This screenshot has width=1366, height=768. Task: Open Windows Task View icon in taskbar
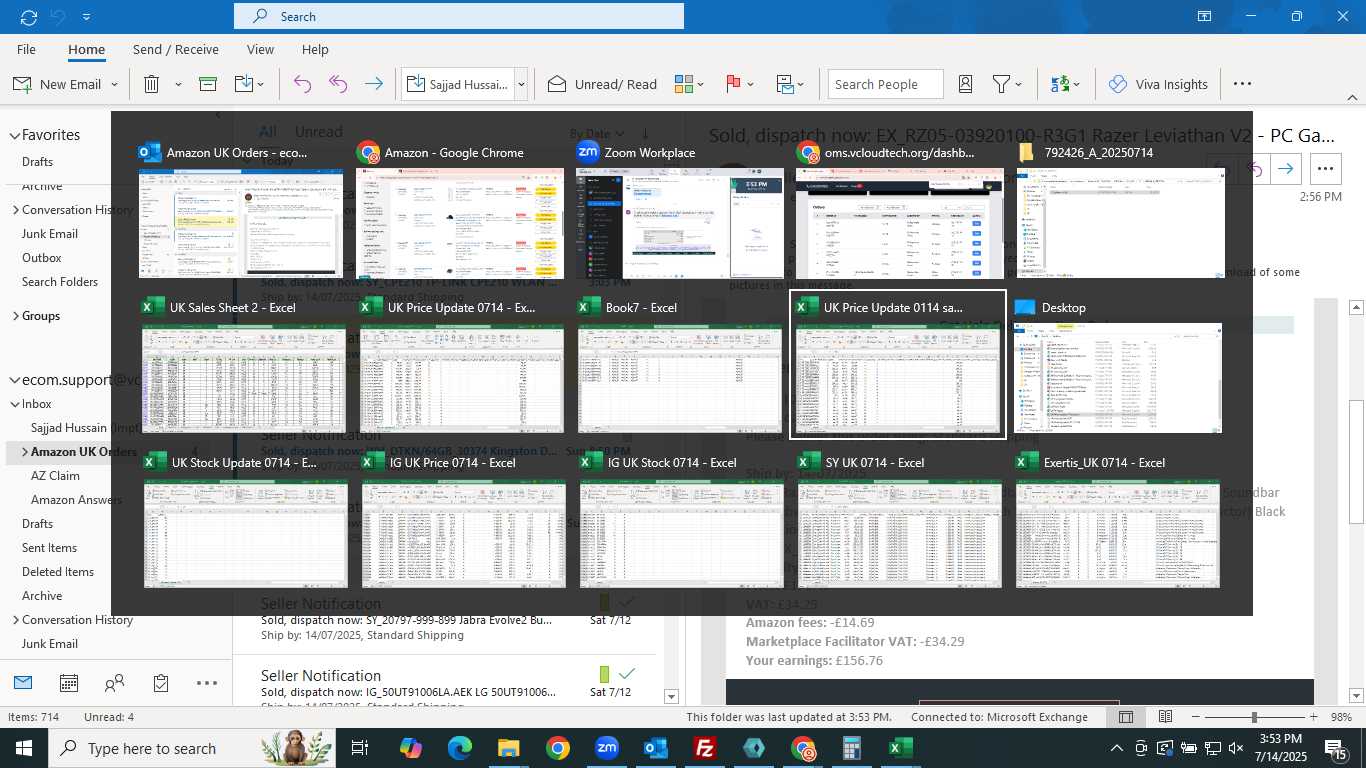[360, 748]
